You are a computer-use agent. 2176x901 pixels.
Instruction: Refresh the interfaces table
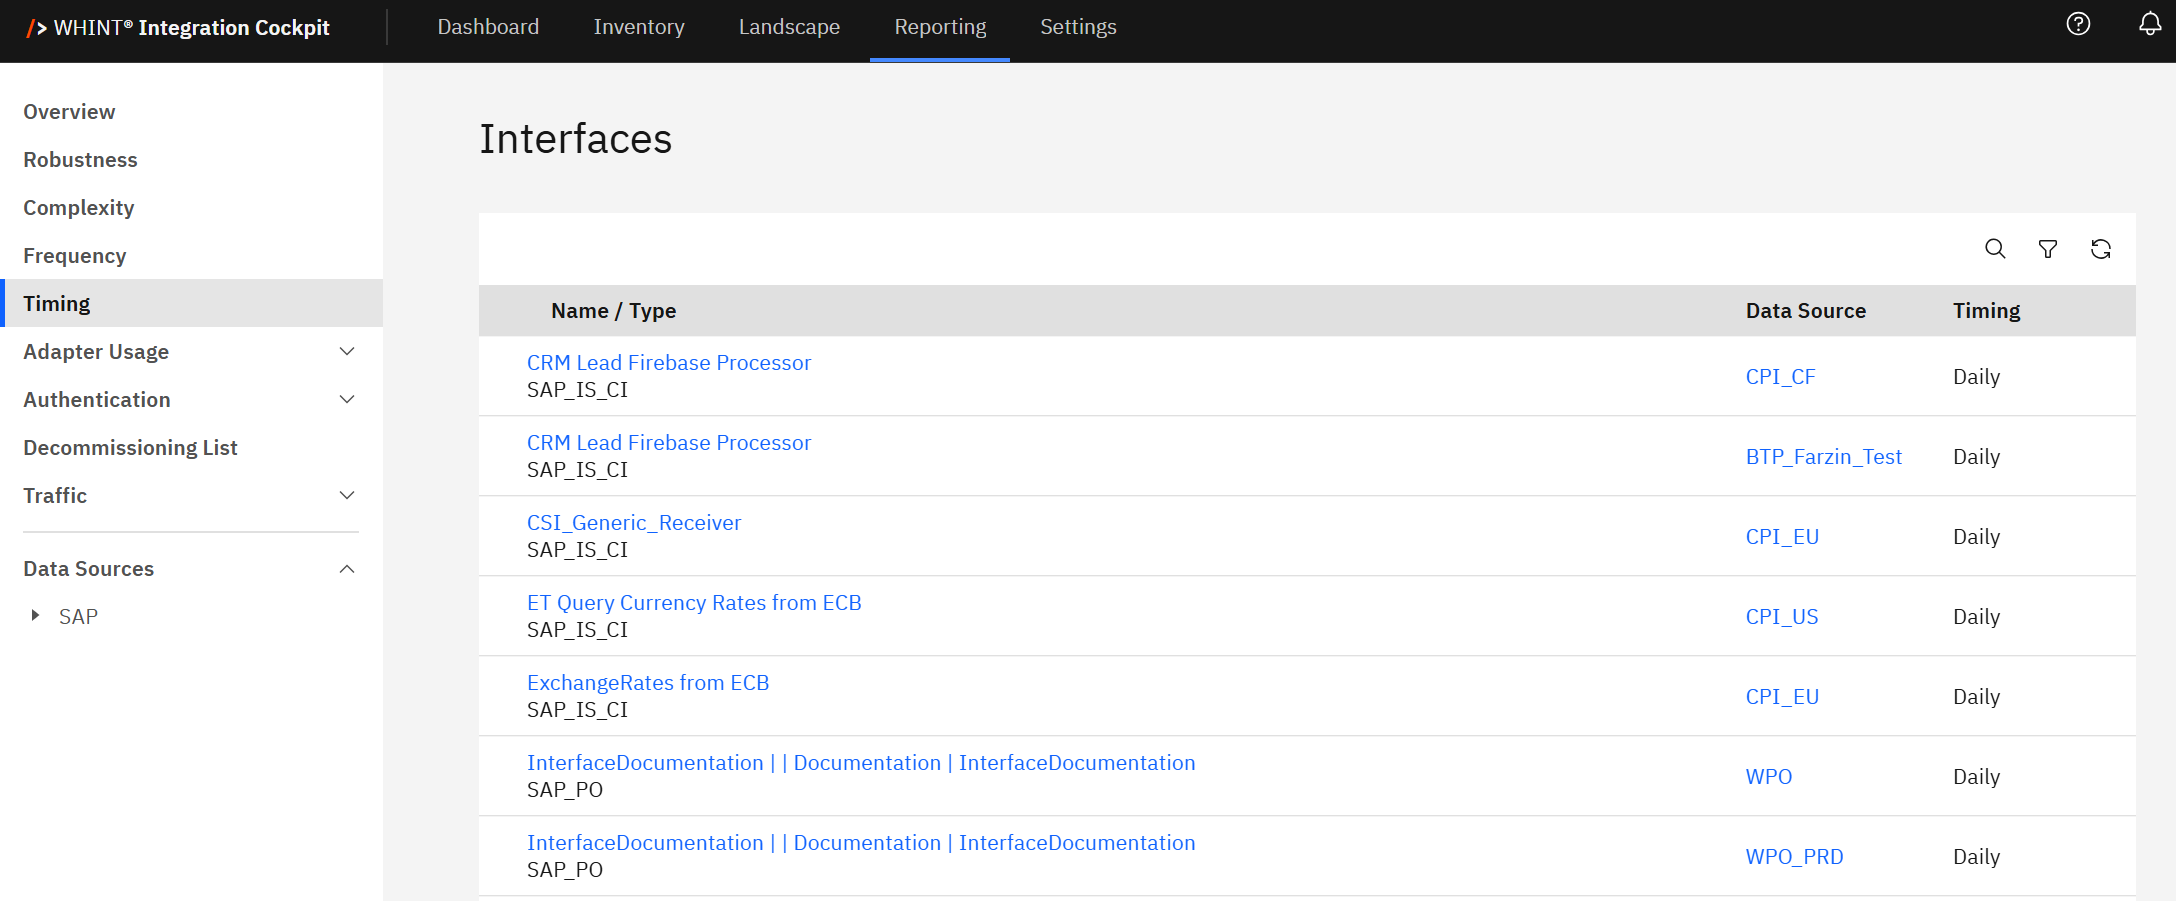(x=2101, y=249)
